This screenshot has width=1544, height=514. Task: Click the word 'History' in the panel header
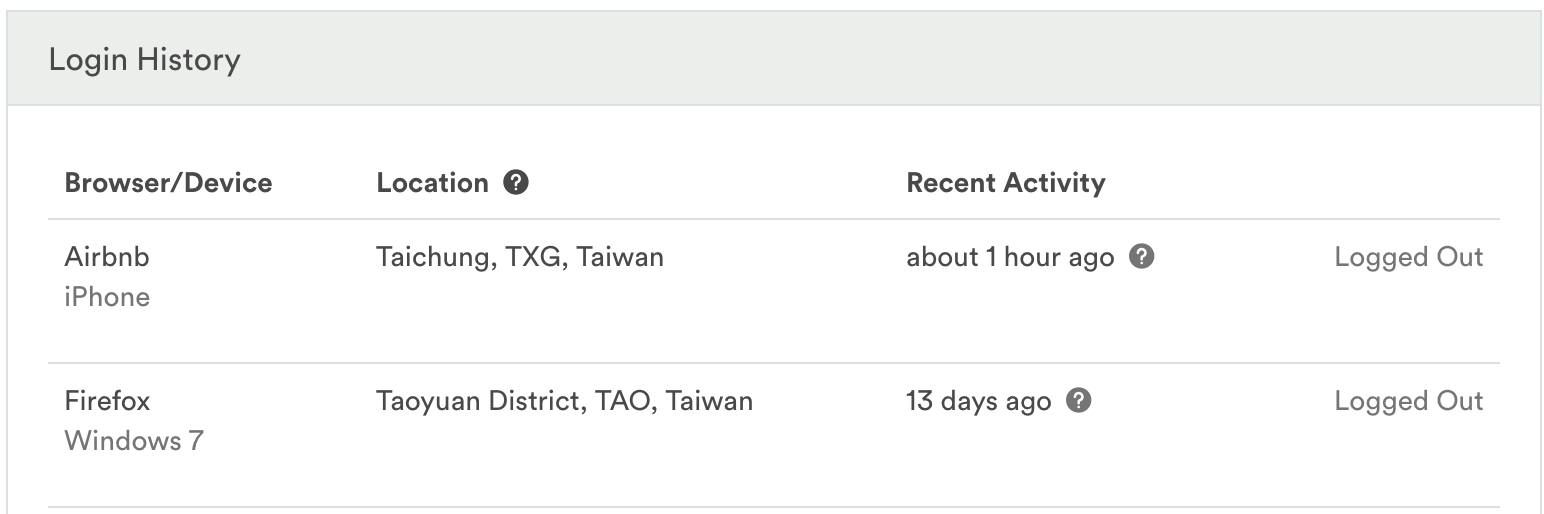point(189,60)
